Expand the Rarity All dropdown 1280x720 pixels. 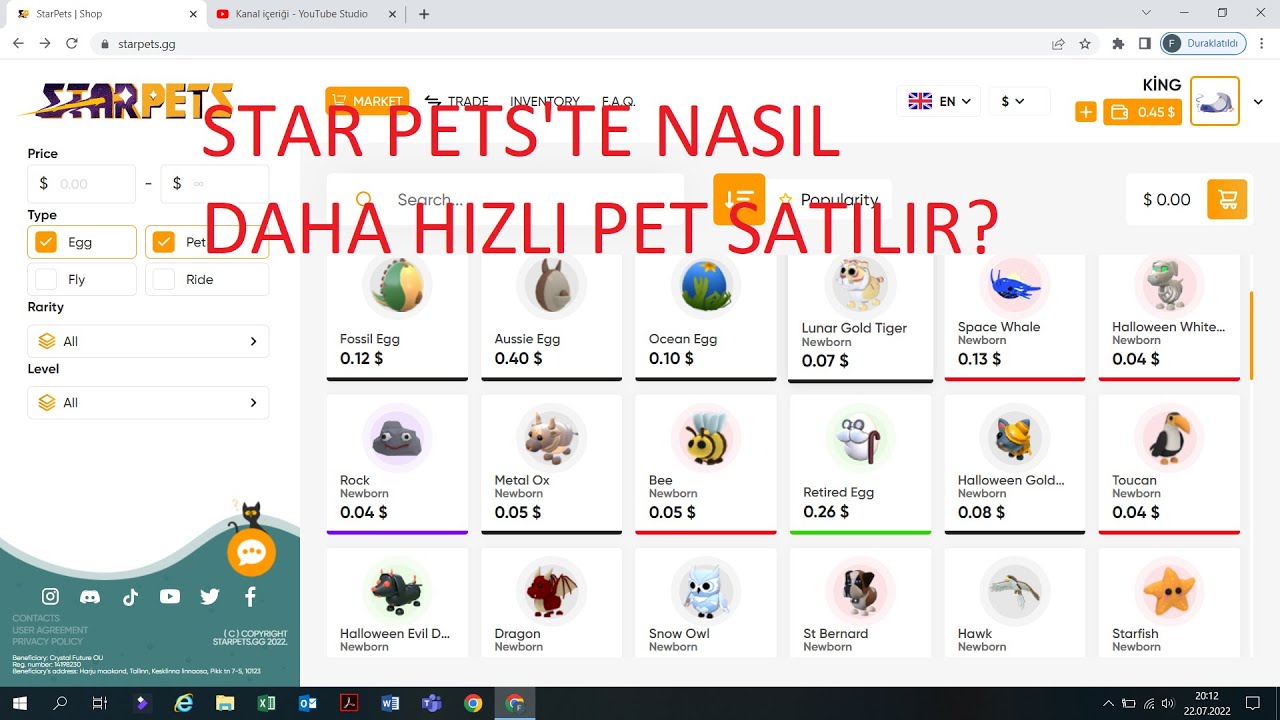(148, 341)
